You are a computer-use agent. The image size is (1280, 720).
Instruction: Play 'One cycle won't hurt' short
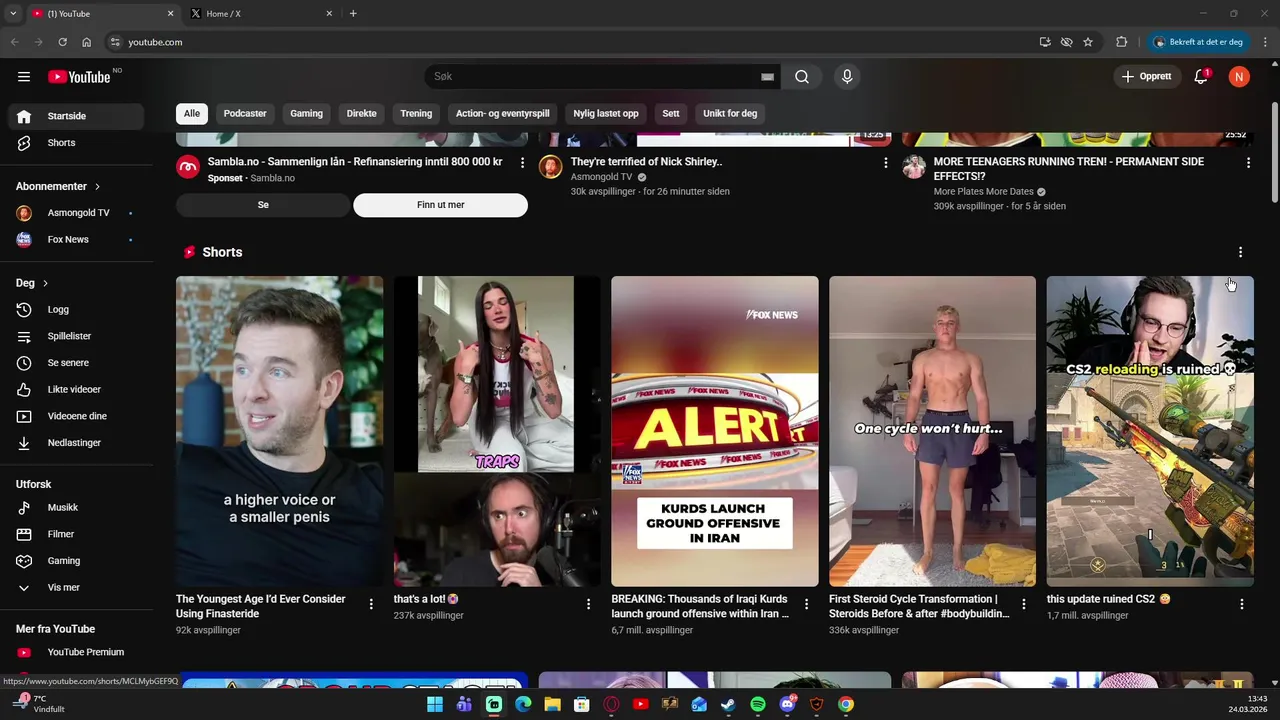click(x=932, y=431)
